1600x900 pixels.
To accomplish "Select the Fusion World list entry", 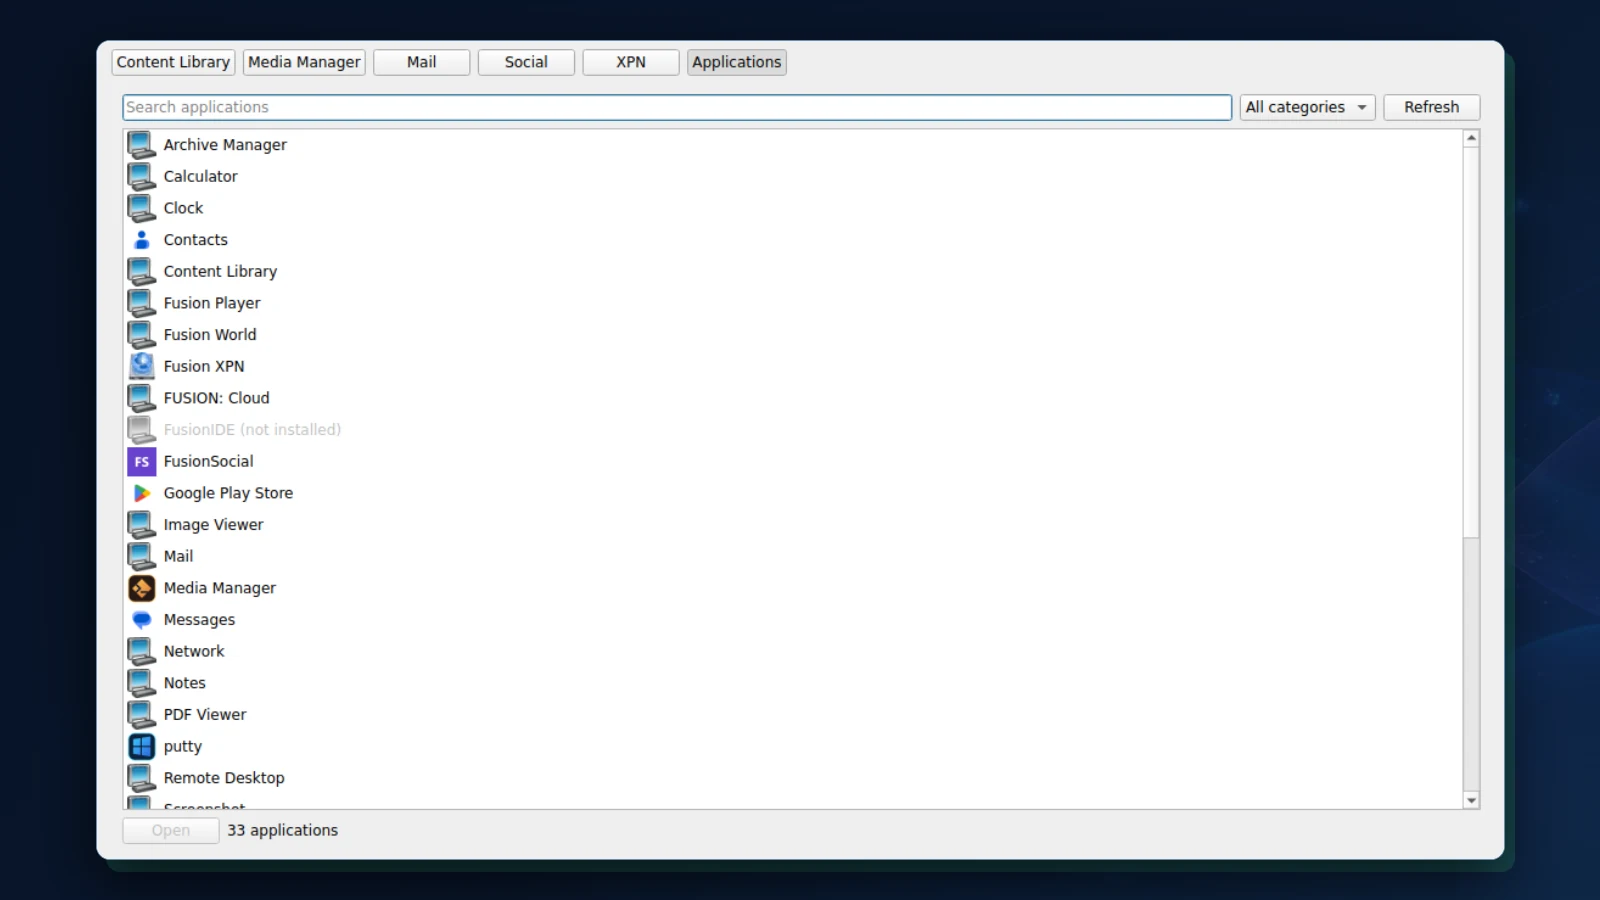I will 794,335.
